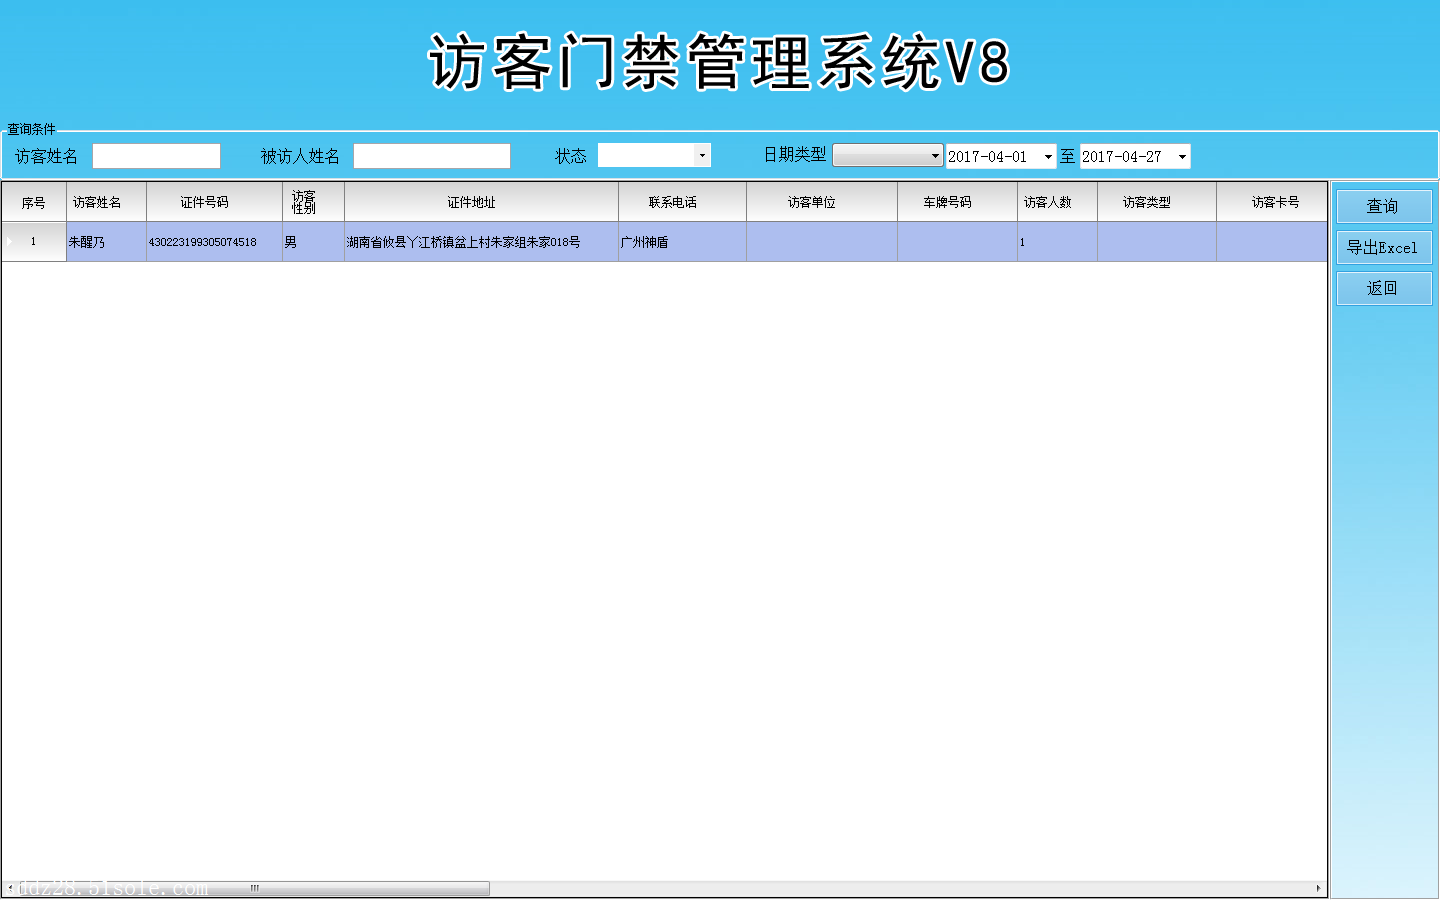
Task: Click the 查询 search button
Action: [x=1384, y=206]
